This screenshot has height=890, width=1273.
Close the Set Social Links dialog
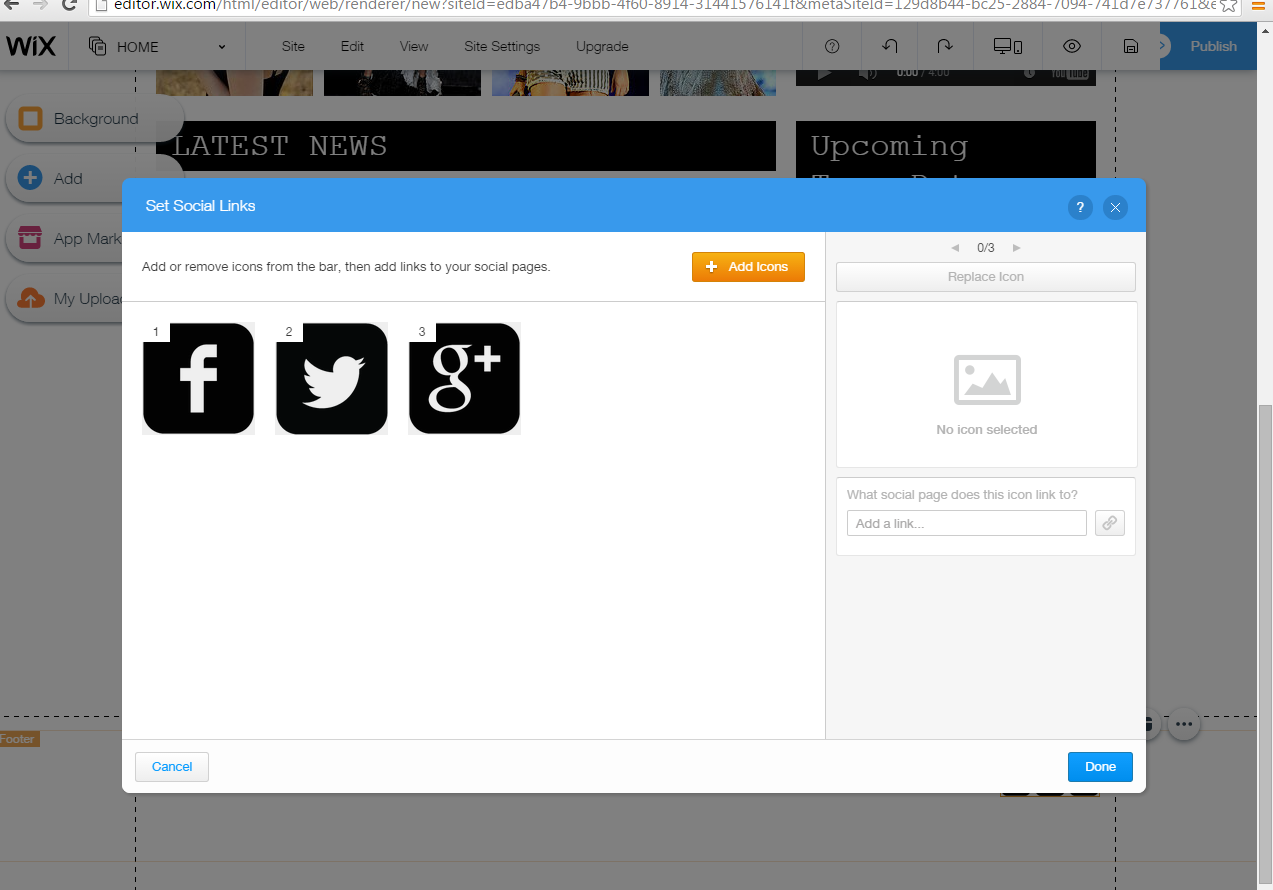(x=1115, y=207)
